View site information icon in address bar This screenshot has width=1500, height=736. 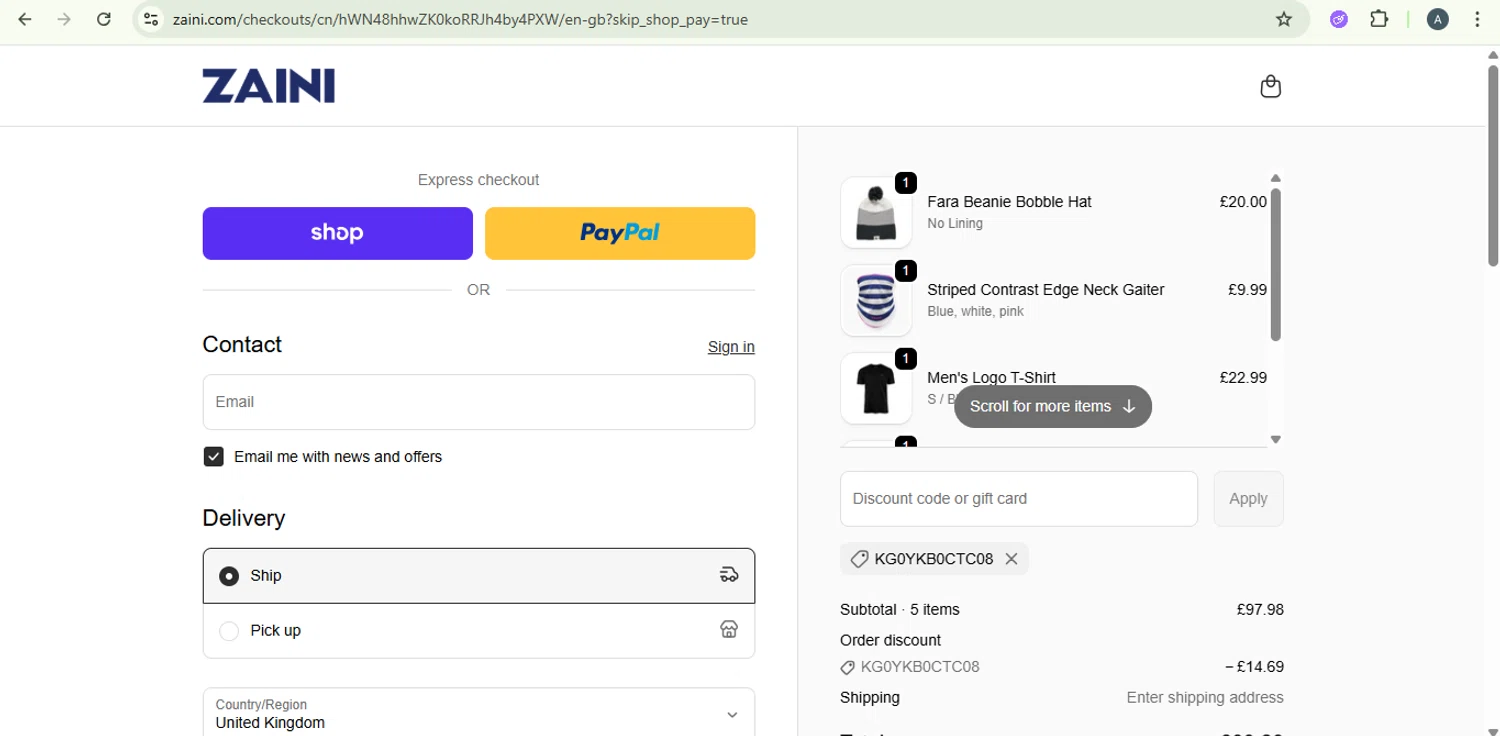[150, 19]
